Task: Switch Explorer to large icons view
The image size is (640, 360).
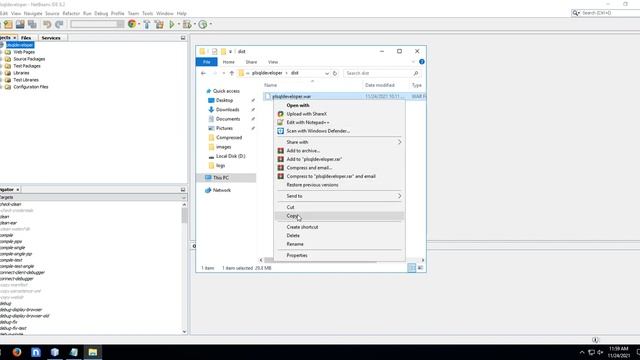Action: point(420,268)
